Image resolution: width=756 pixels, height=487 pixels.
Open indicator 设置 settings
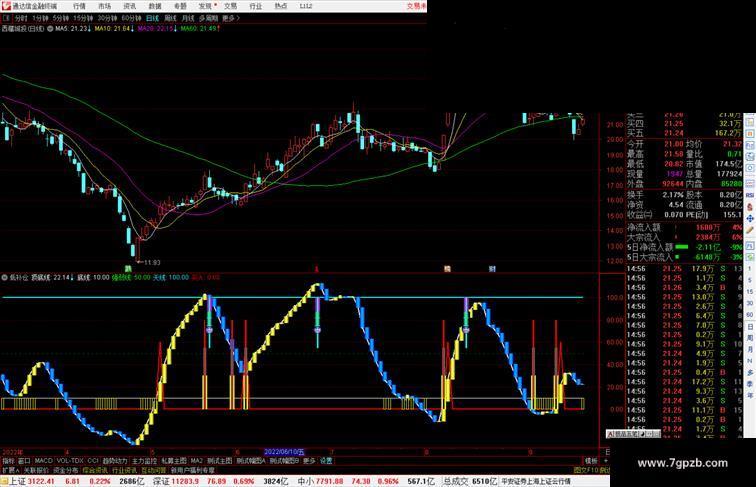[x=326, y=461]
